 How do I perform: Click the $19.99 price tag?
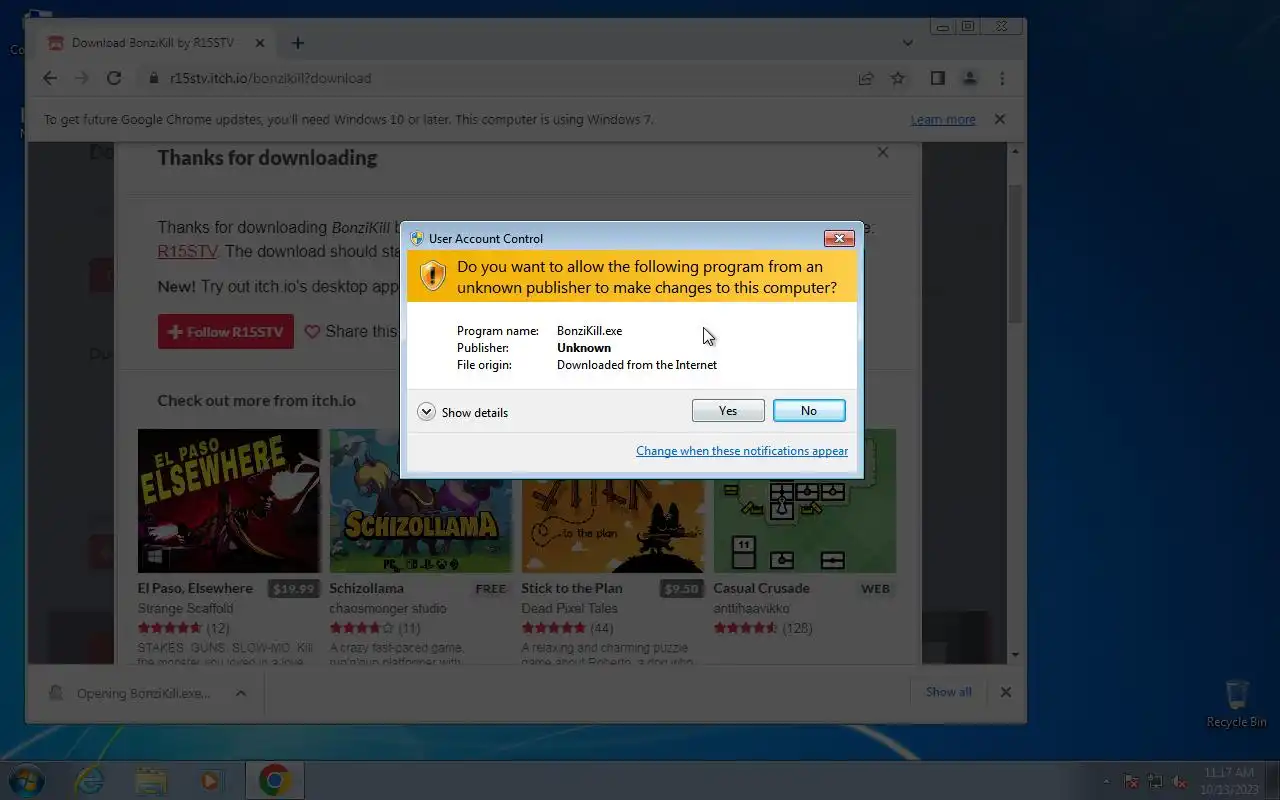coord(293,589)
